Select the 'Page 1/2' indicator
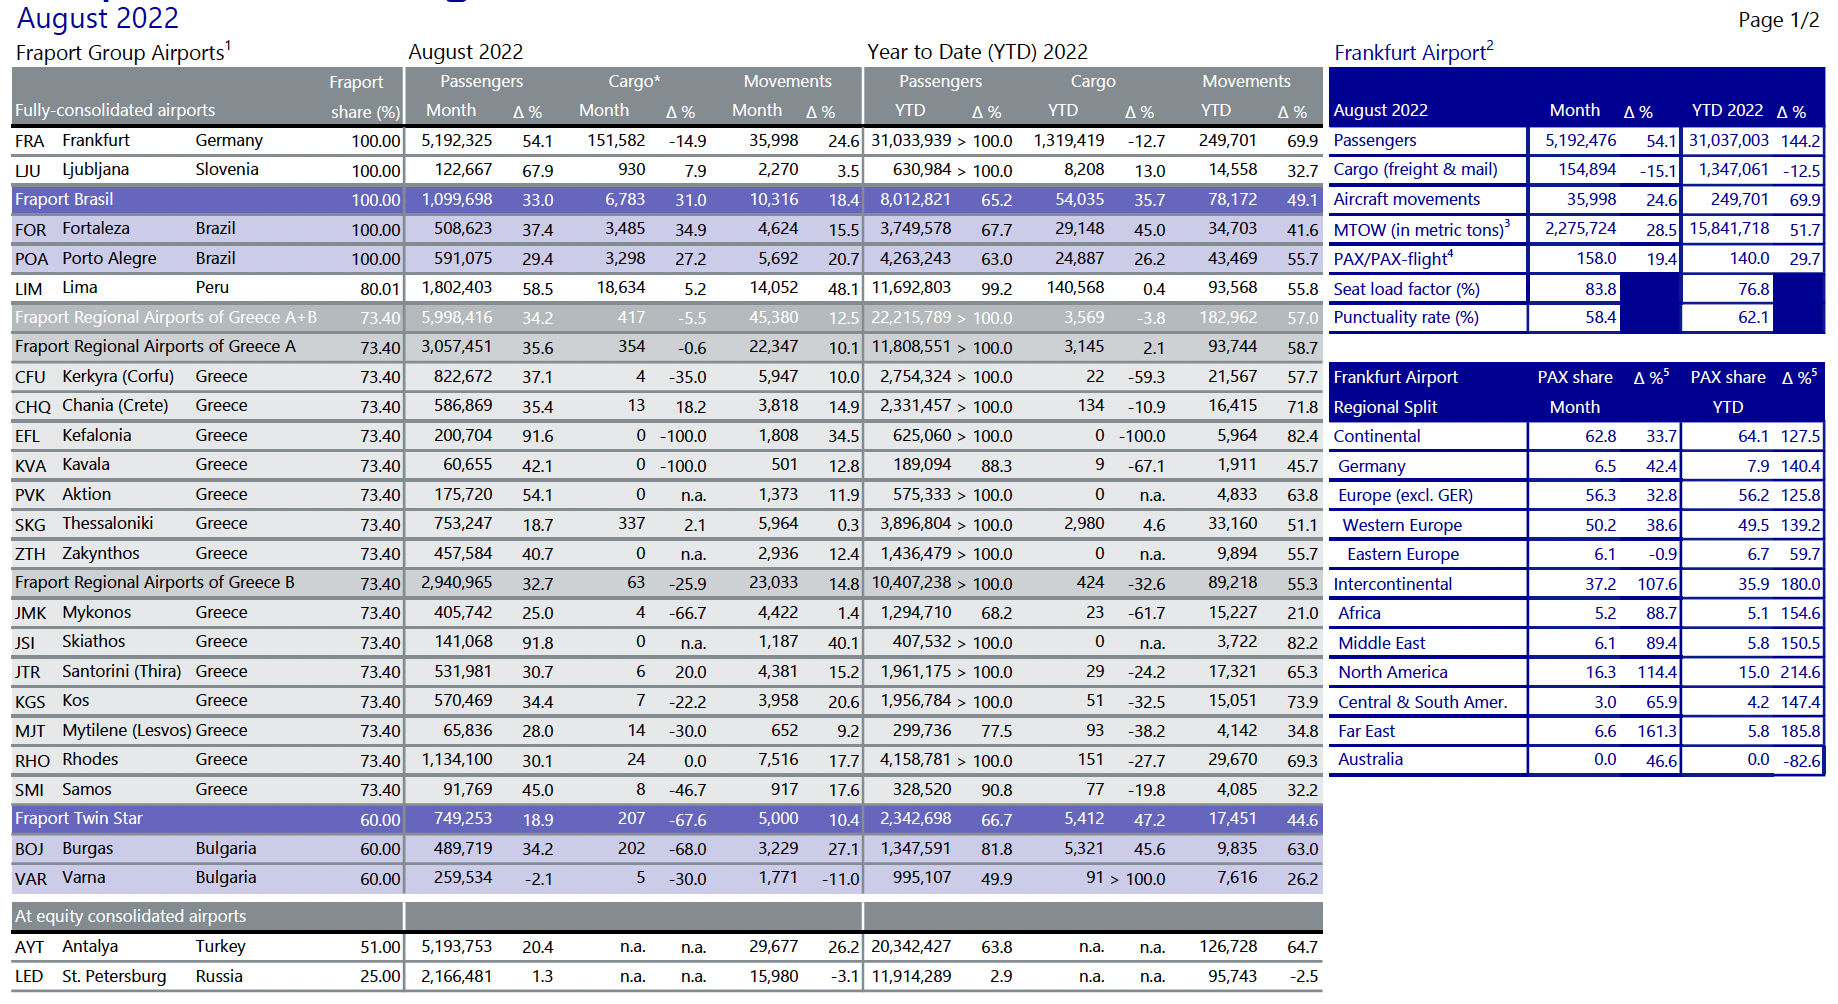The image size is (1838, 1004). pyautogui.click(x=1778, y=20)
